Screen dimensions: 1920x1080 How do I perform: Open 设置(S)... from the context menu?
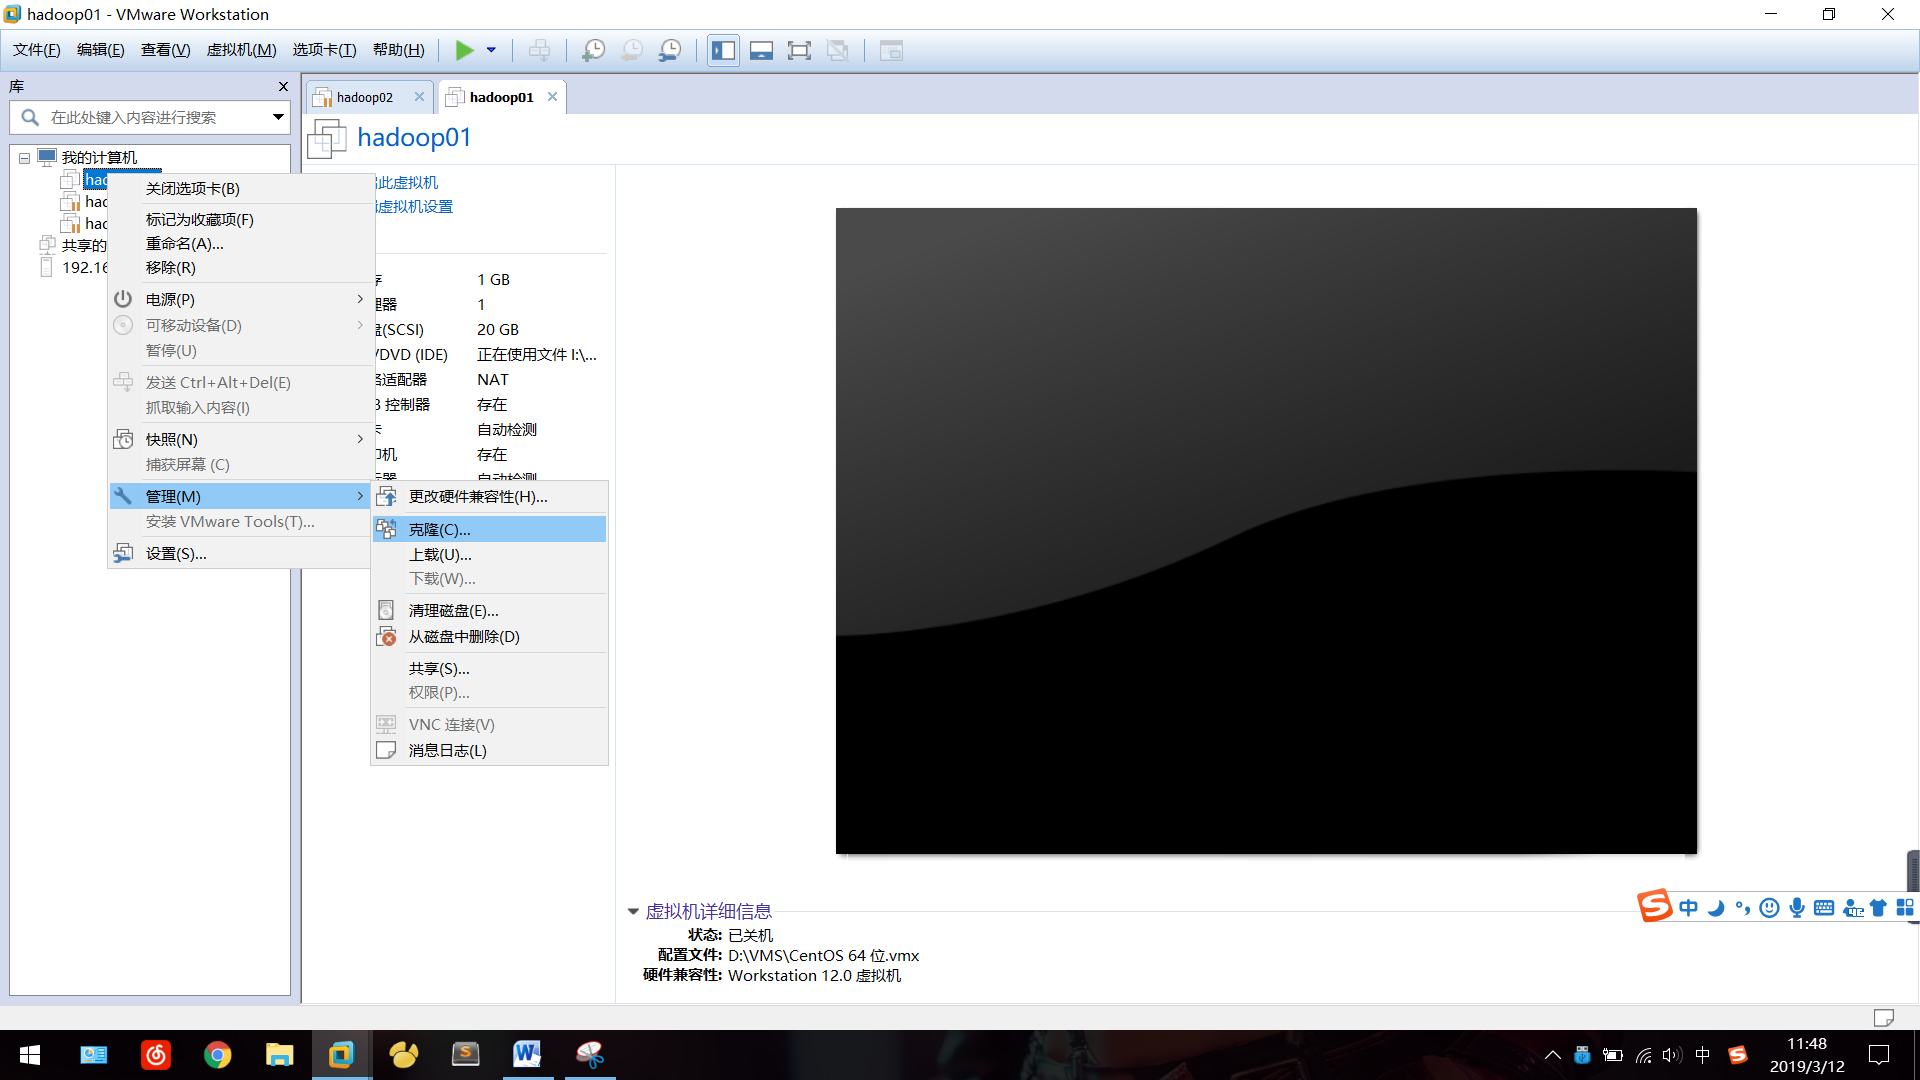[x=240, y=554]
